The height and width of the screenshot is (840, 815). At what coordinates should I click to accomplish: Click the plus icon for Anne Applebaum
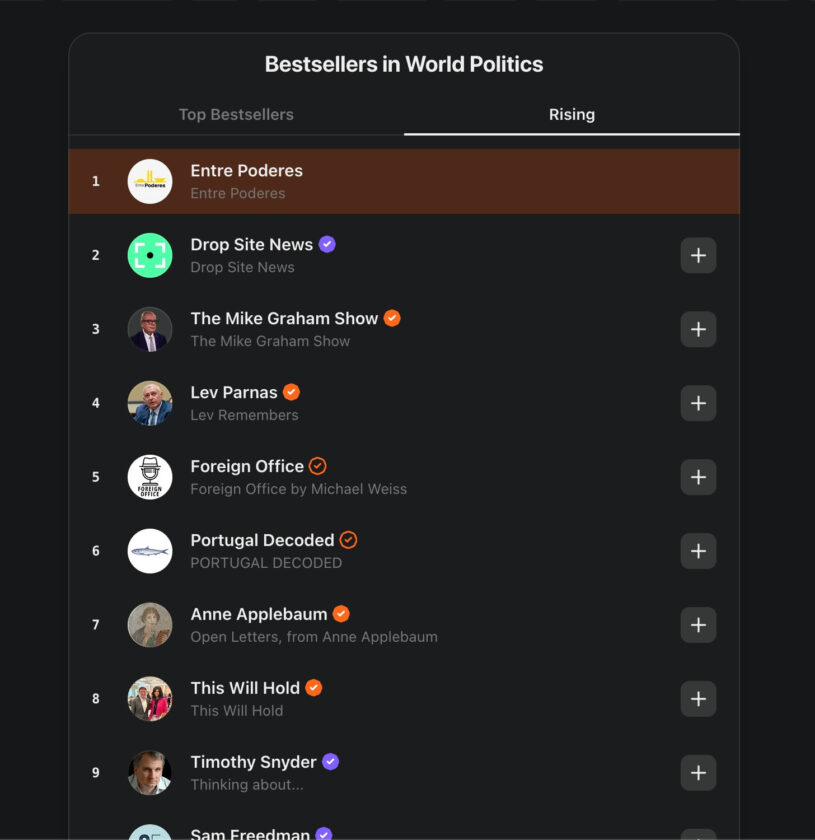point(698,625)
